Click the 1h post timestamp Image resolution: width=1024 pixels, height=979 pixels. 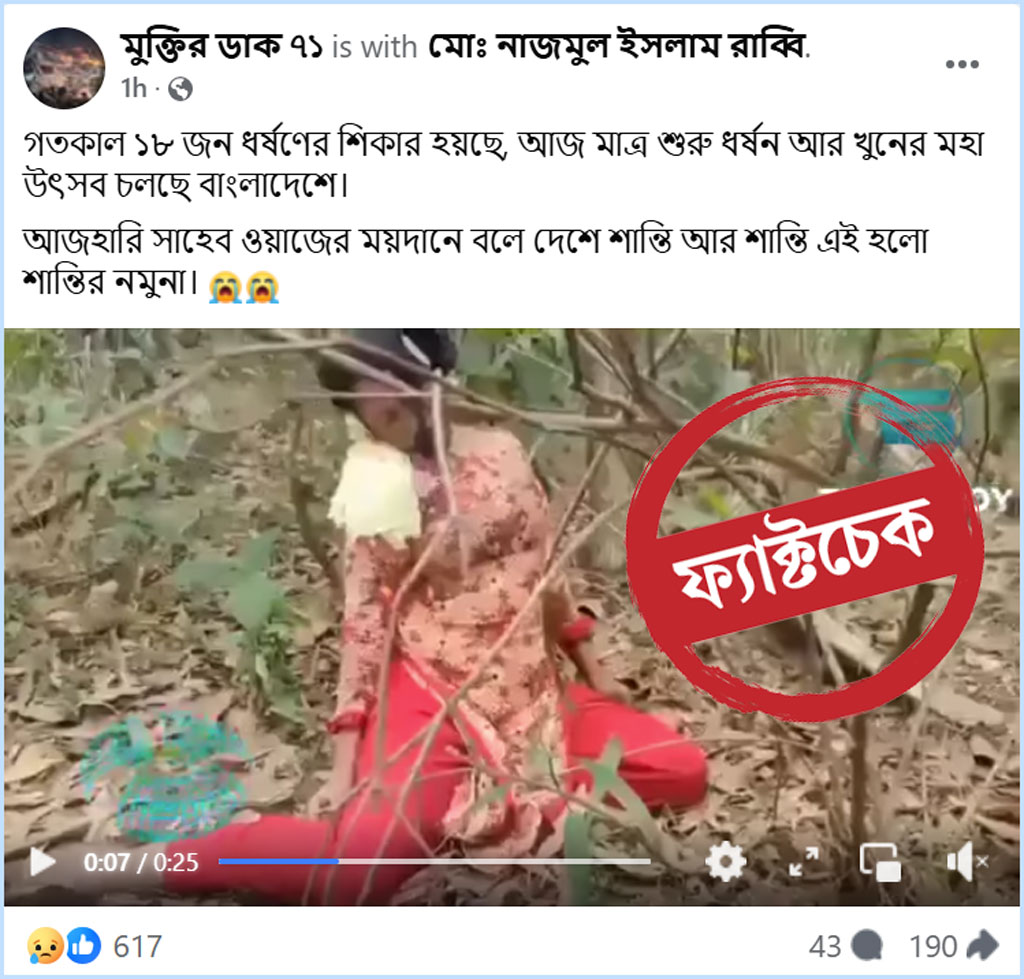tap(134, 88)
